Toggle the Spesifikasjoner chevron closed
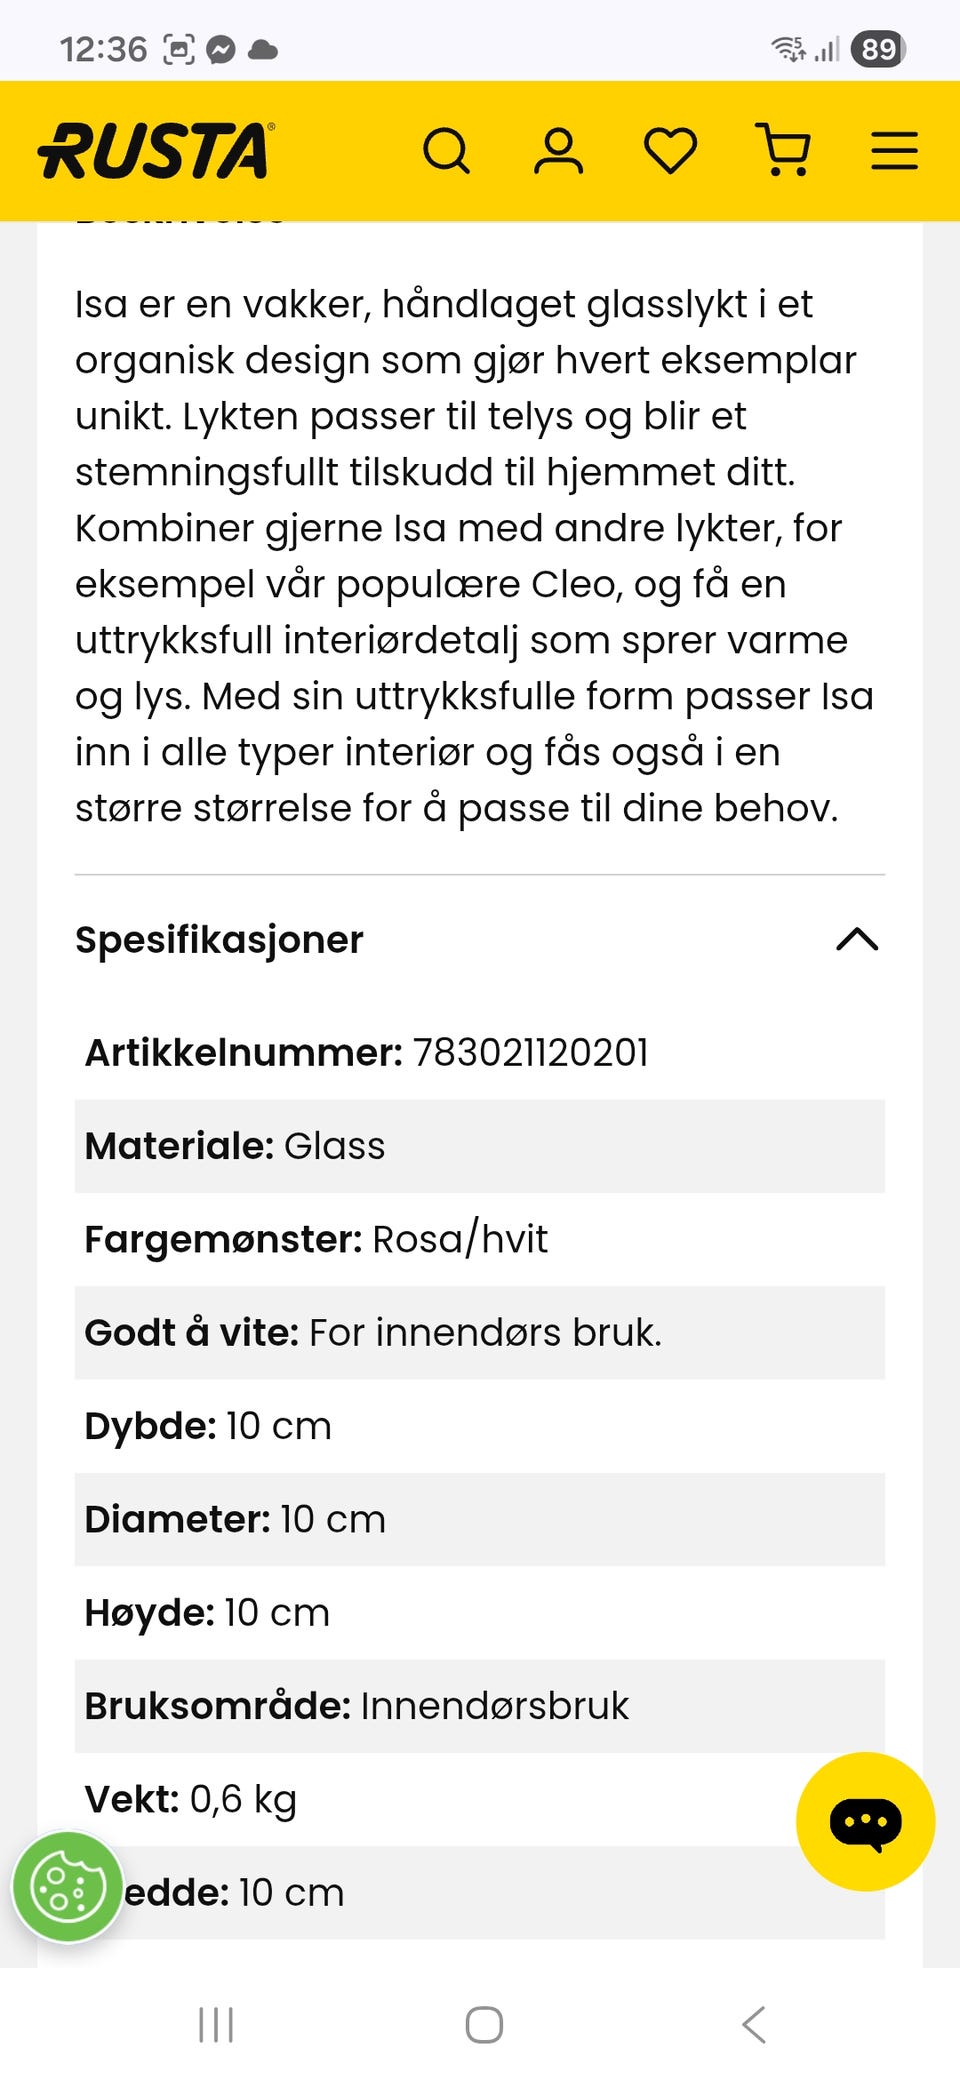 click(858, 940)
